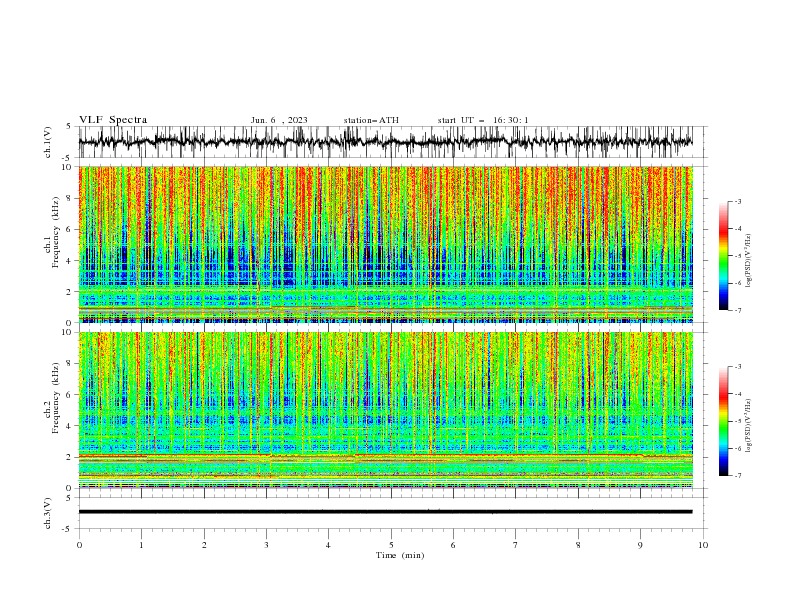Screen dimensions: 792x612
Task: Click the 'ch.3(V)' axis label
Action: click(x=48, y=513)
